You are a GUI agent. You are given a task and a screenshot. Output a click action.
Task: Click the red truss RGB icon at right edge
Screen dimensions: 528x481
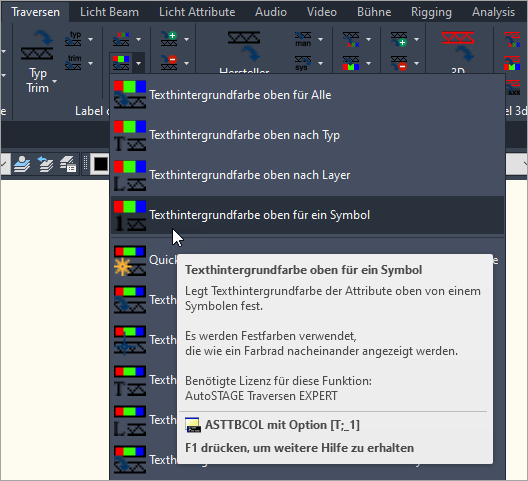coord(512,63)
